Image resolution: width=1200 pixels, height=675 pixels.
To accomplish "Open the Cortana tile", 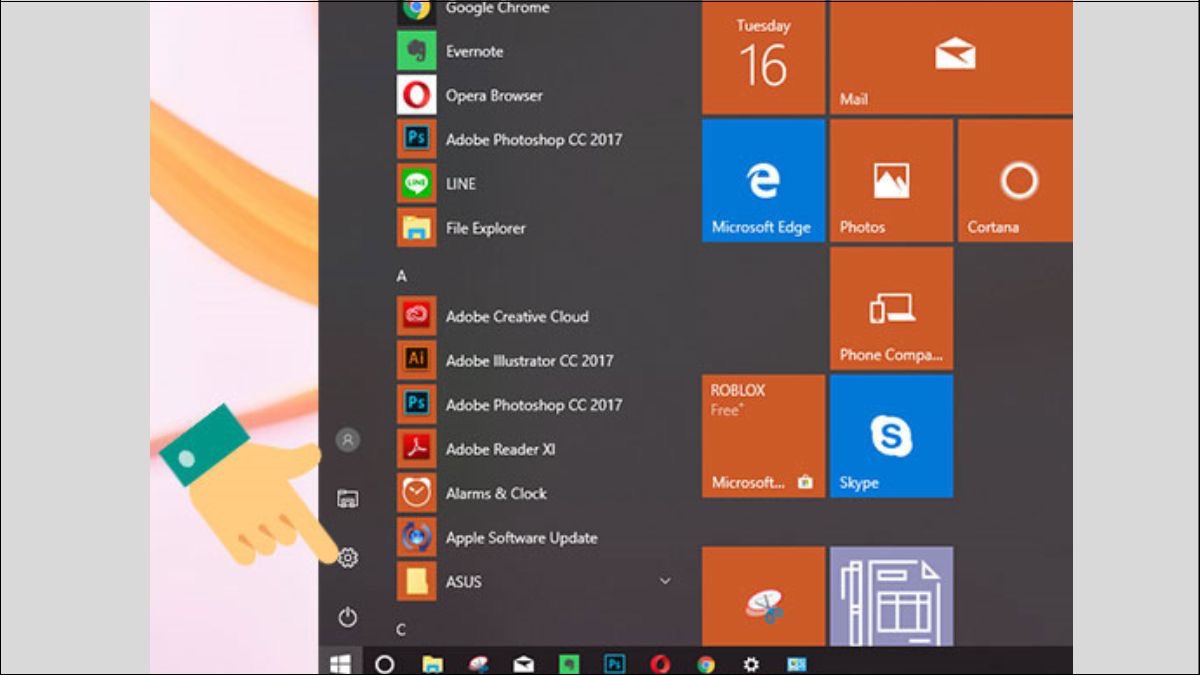I will click(x=1015, y=181).
